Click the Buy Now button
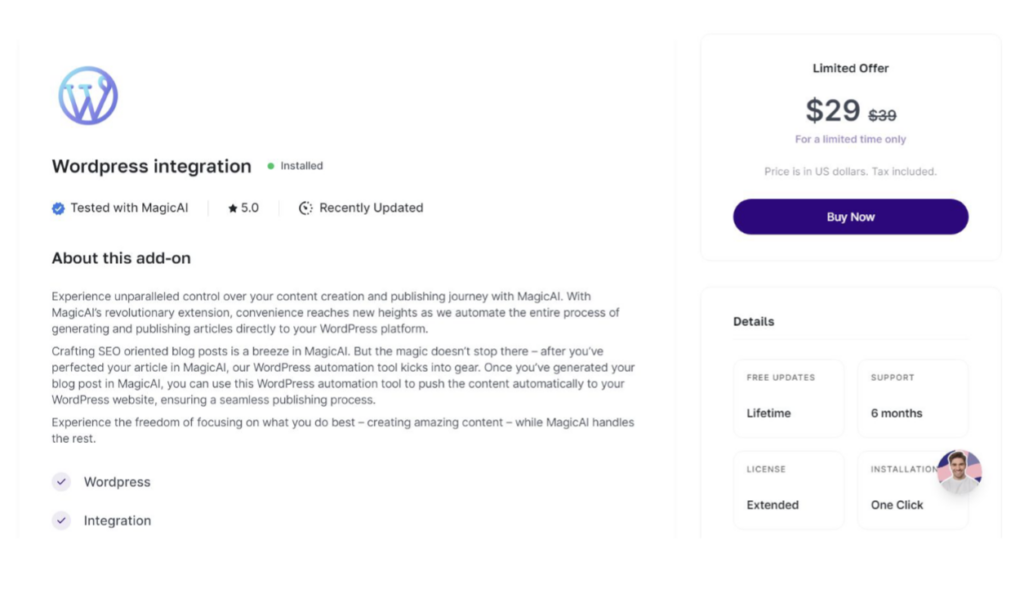The image size is (1024, 590). tap(850, 217)
